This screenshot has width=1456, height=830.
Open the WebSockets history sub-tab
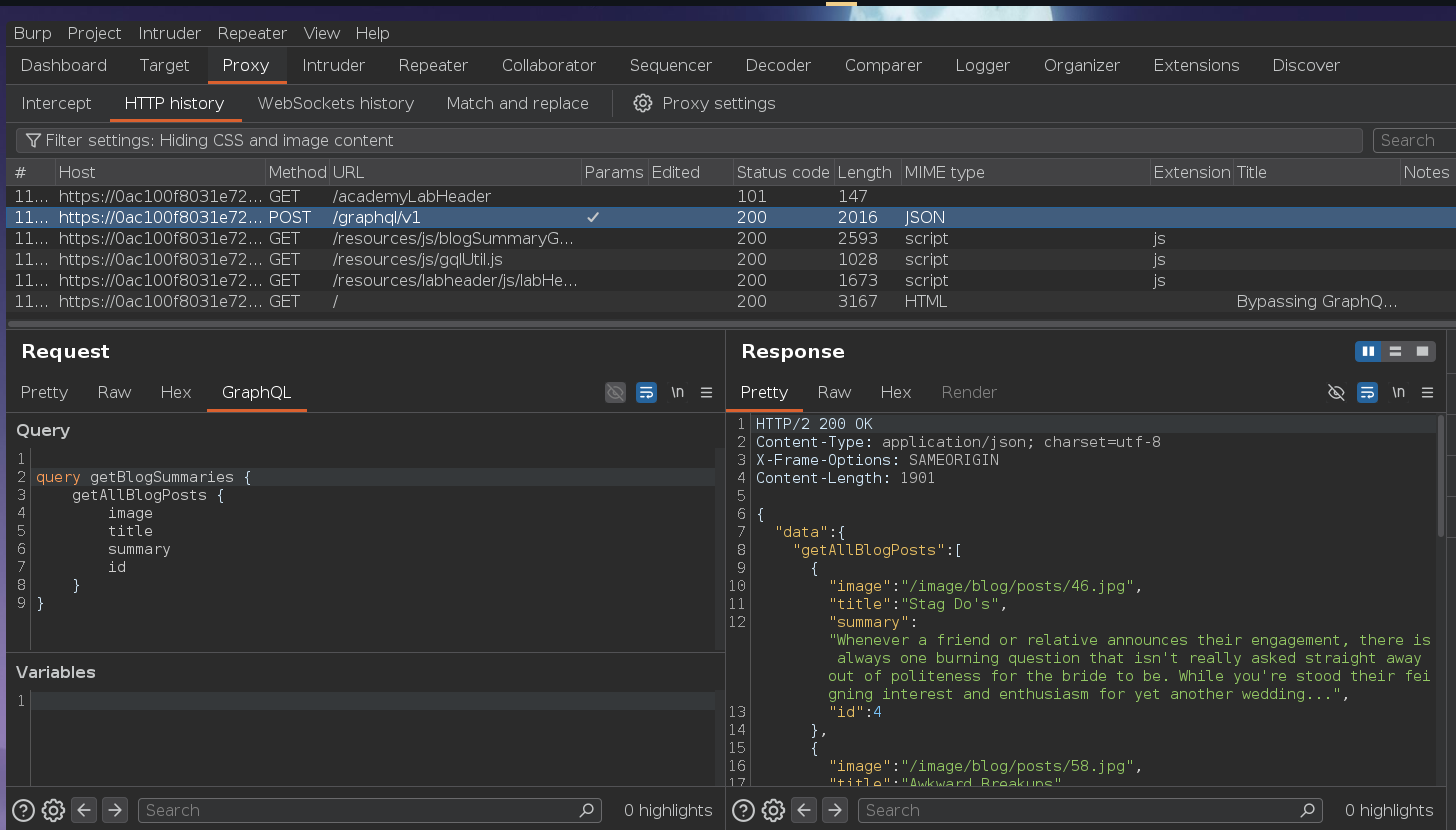click(336, 103)
